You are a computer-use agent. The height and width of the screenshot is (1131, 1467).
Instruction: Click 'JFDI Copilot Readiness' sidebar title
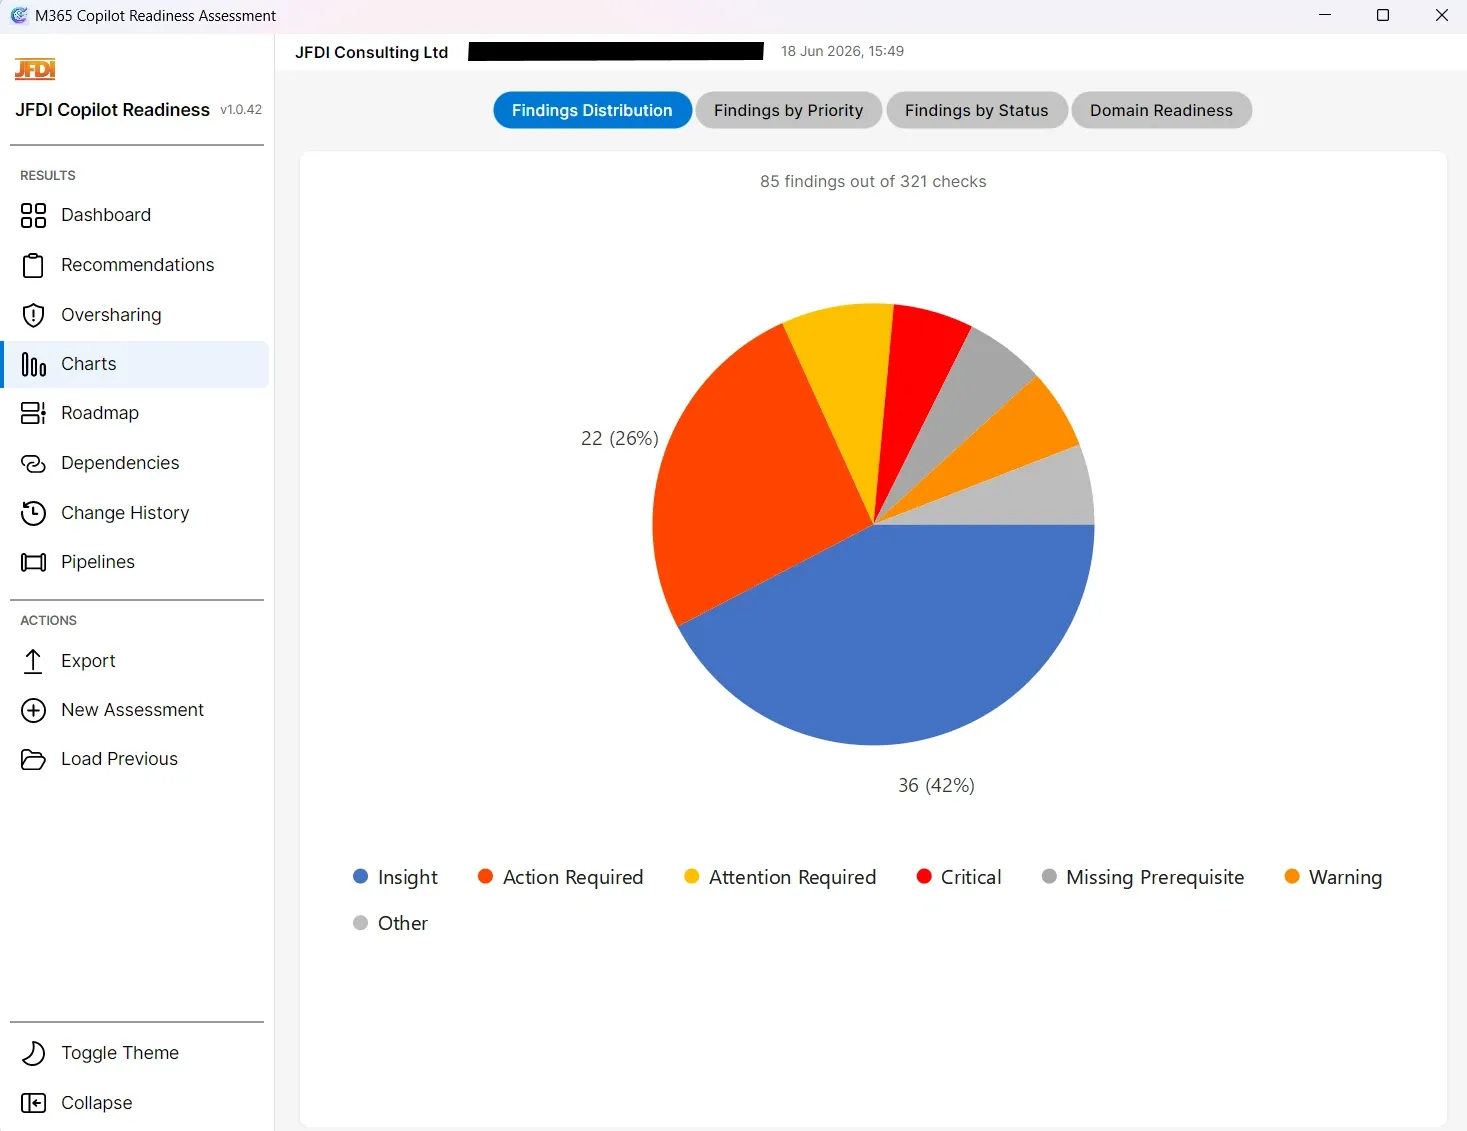(112, 110)
